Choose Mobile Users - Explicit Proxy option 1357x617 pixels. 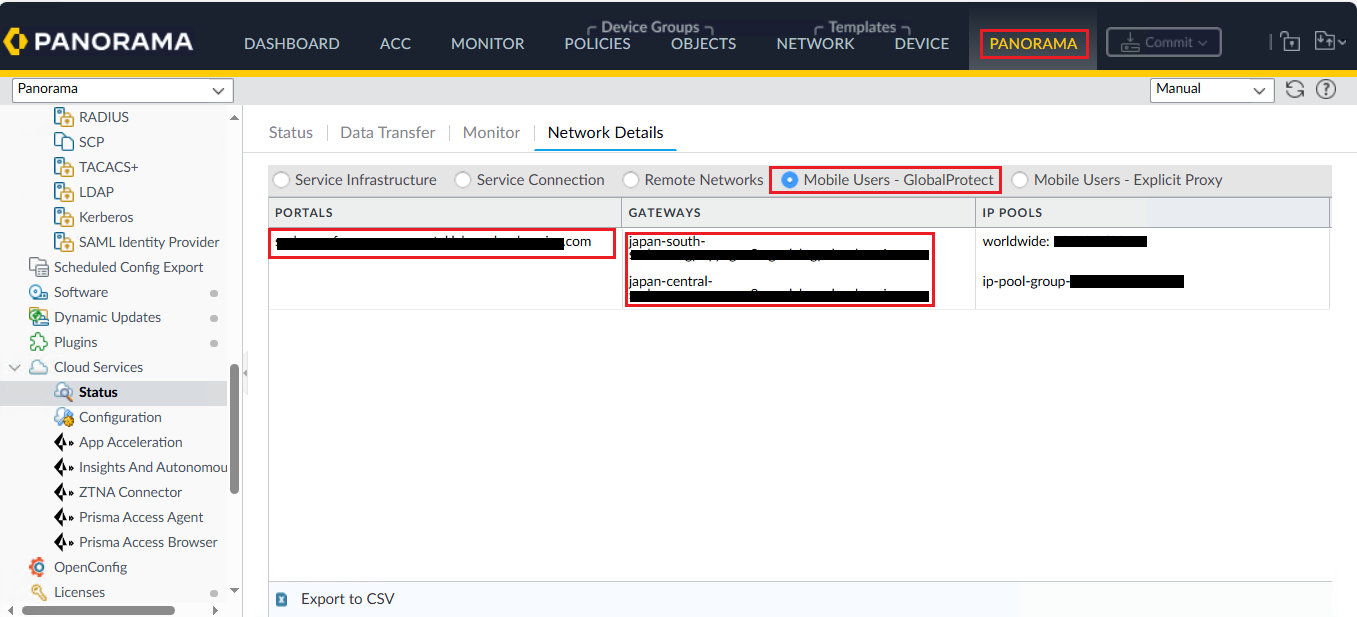1020,180
